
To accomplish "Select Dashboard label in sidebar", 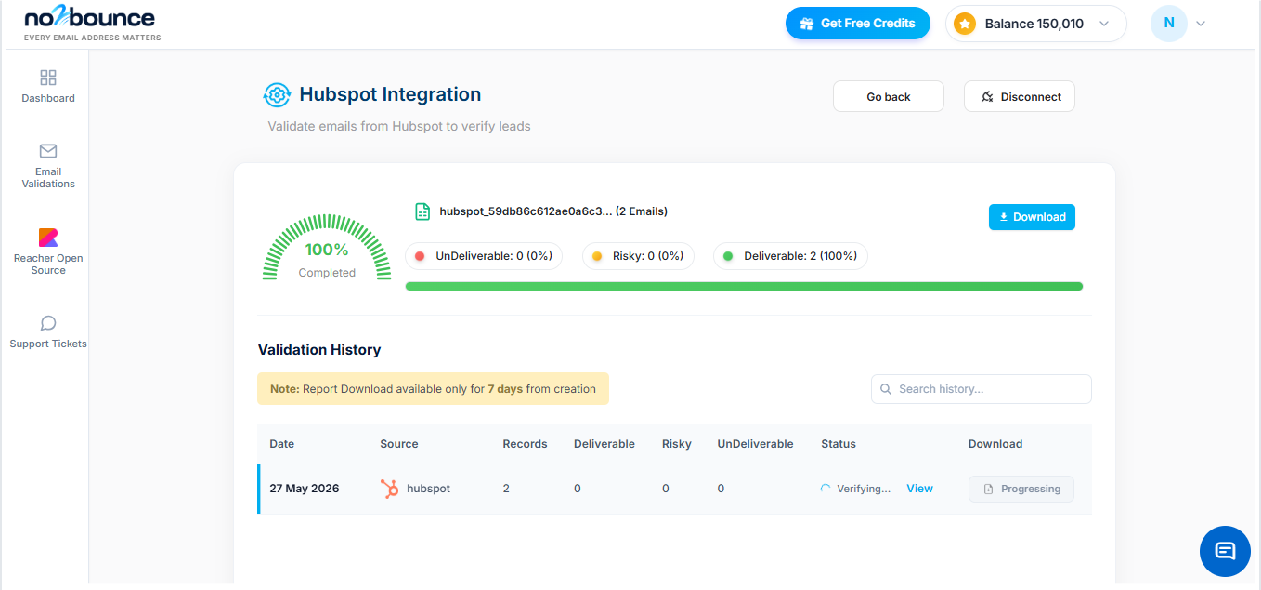I will [48, 98].
